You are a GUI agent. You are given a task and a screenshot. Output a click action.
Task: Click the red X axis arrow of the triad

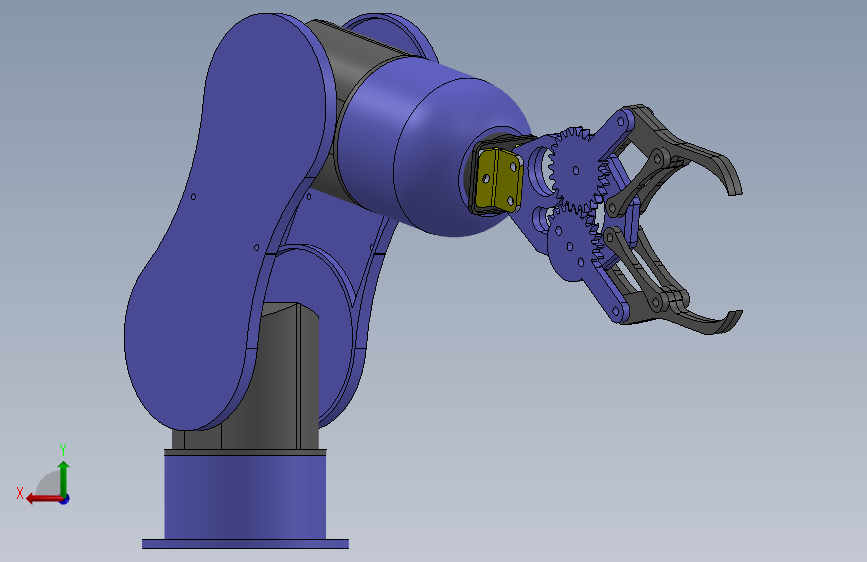pyautogui.click(x=43, y=499)
